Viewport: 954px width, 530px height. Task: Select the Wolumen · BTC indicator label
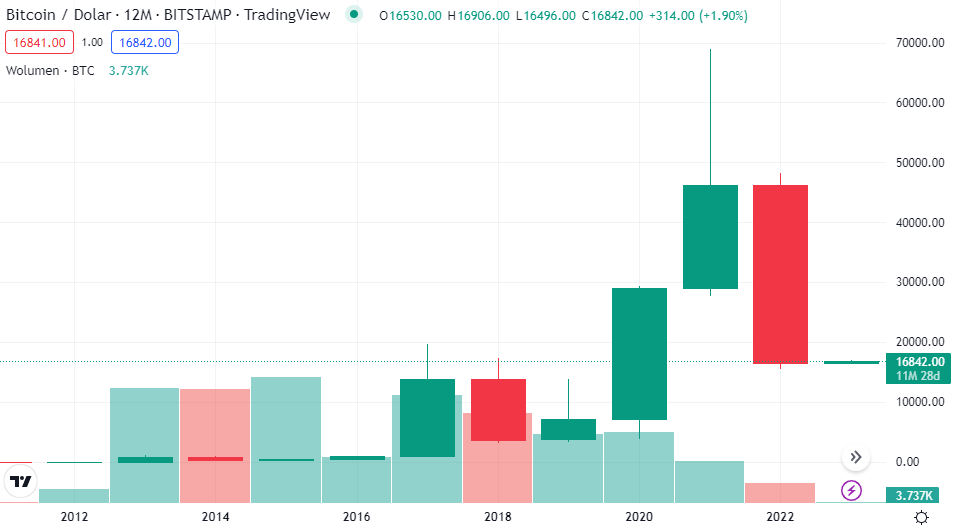(x=50, y=71)
